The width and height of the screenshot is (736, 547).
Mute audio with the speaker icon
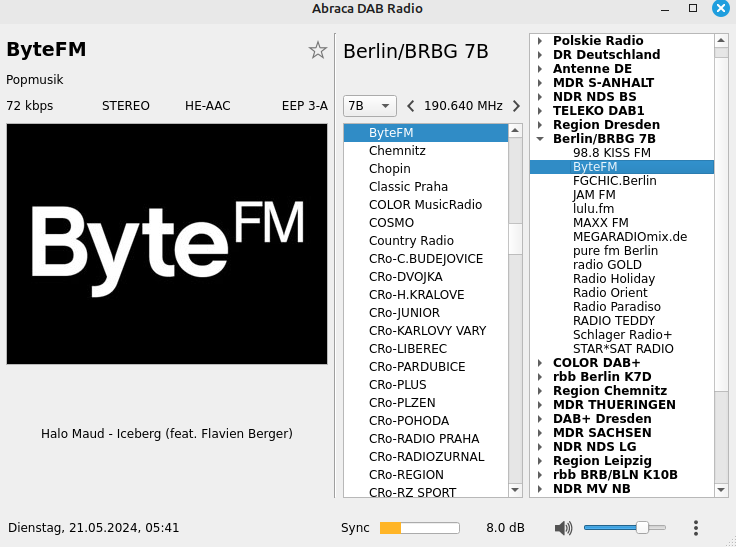(x=564, y=528)
